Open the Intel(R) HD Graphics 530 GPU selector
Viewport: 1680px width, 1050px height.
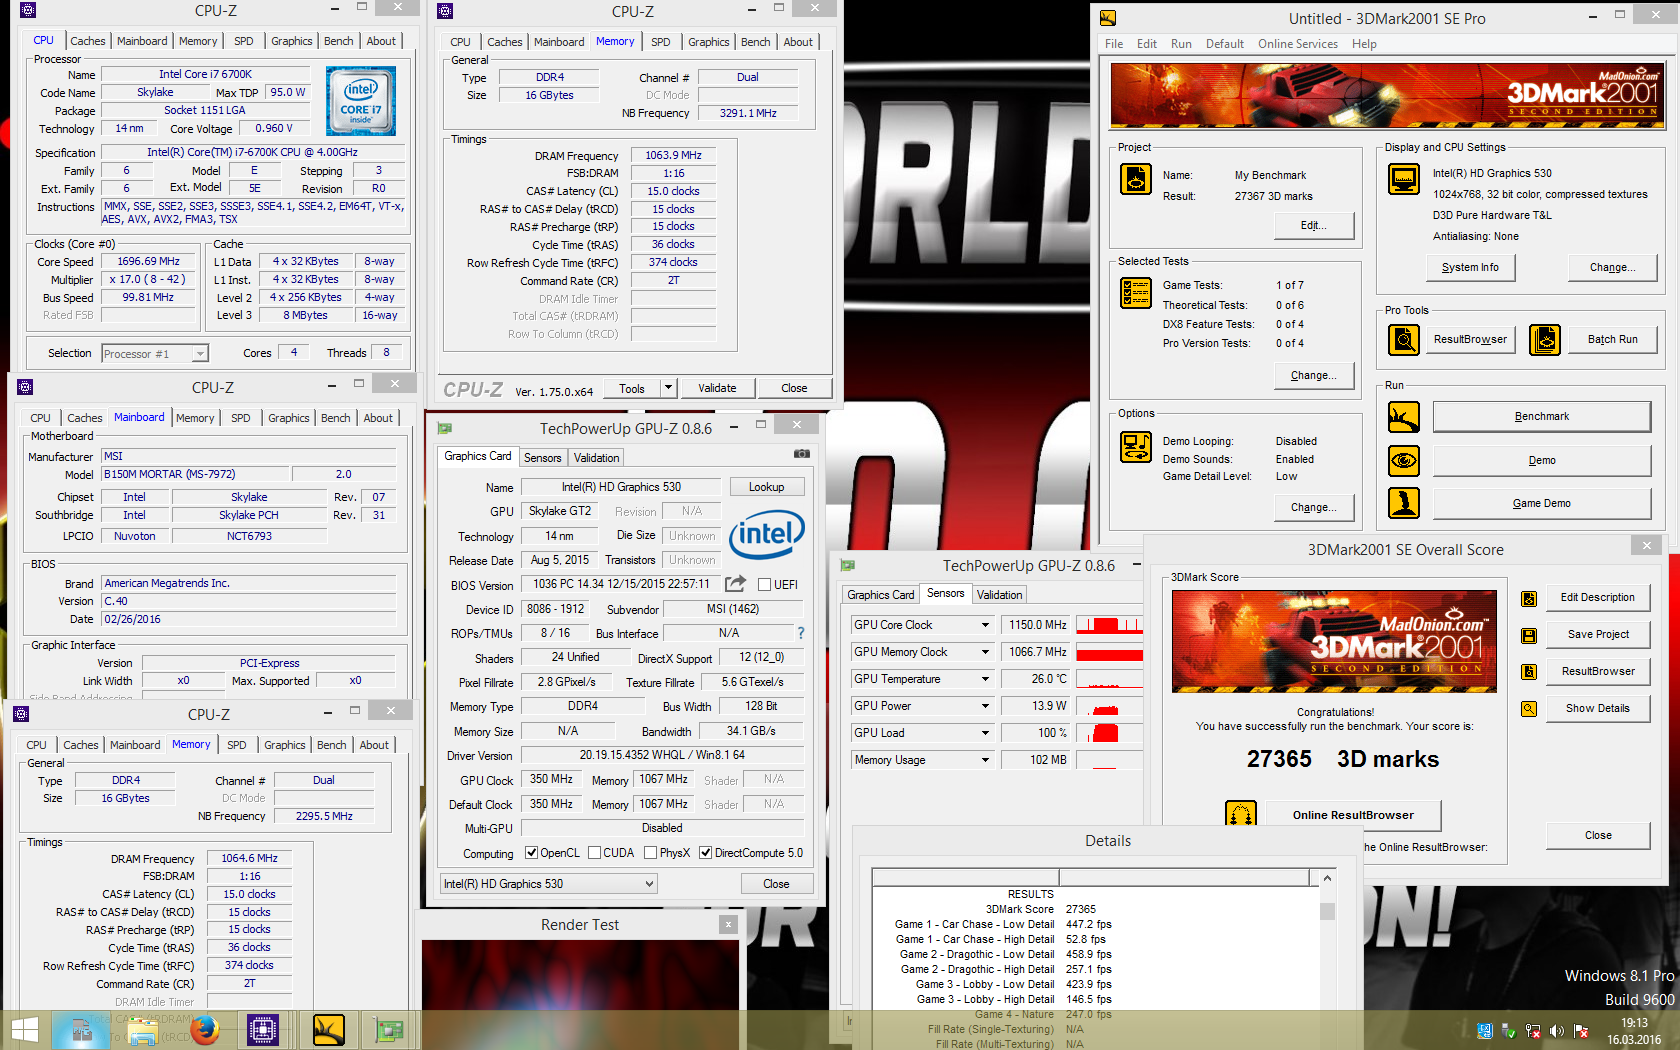548,884
